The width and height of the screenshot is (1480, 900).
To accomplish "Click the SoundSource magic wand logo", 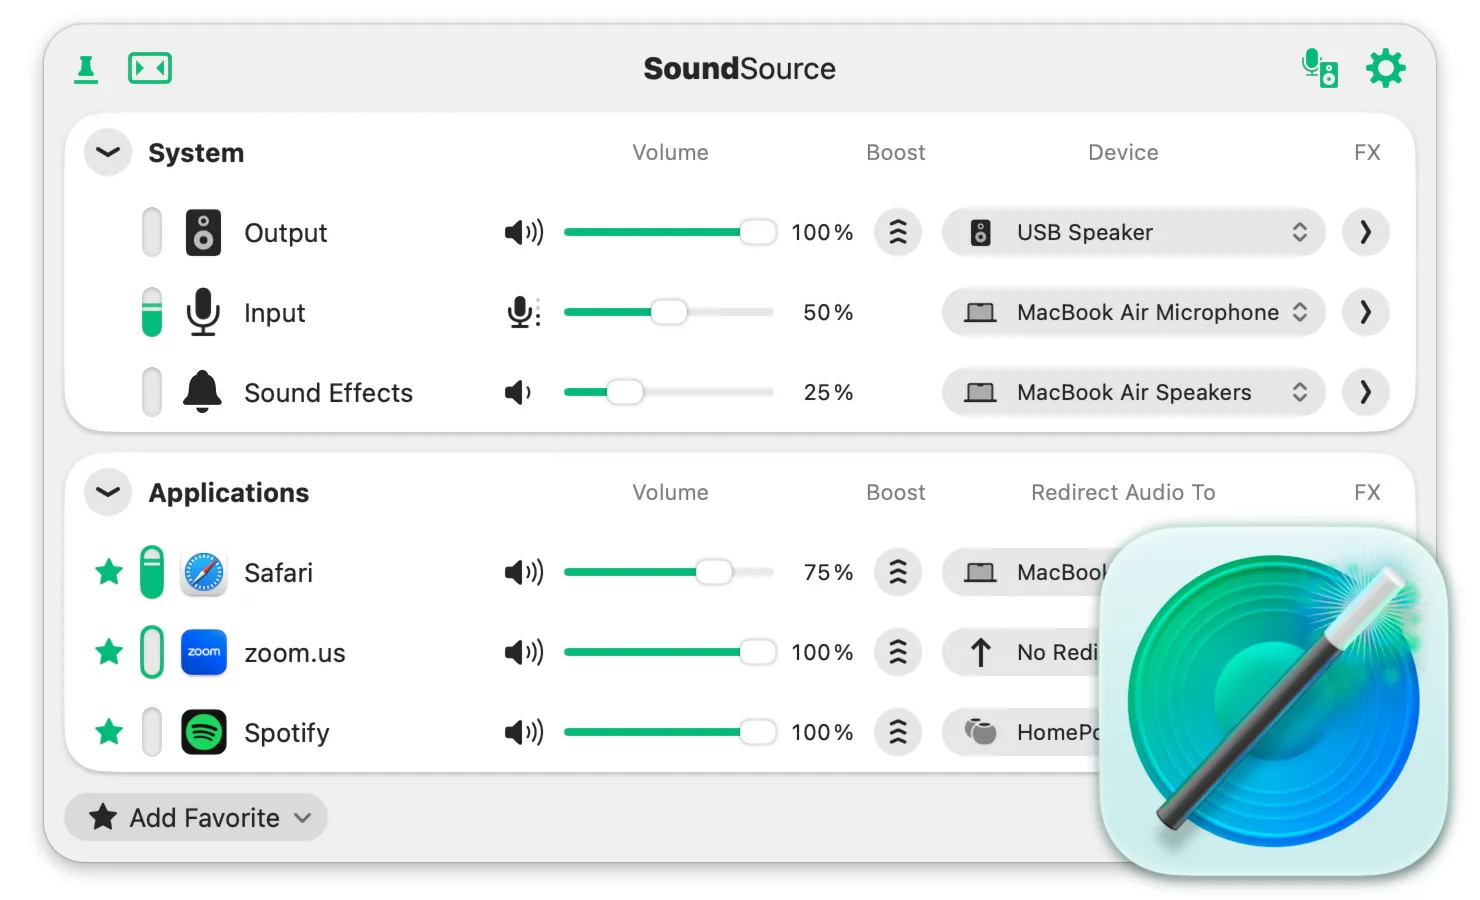I will tap(1274, 701).
